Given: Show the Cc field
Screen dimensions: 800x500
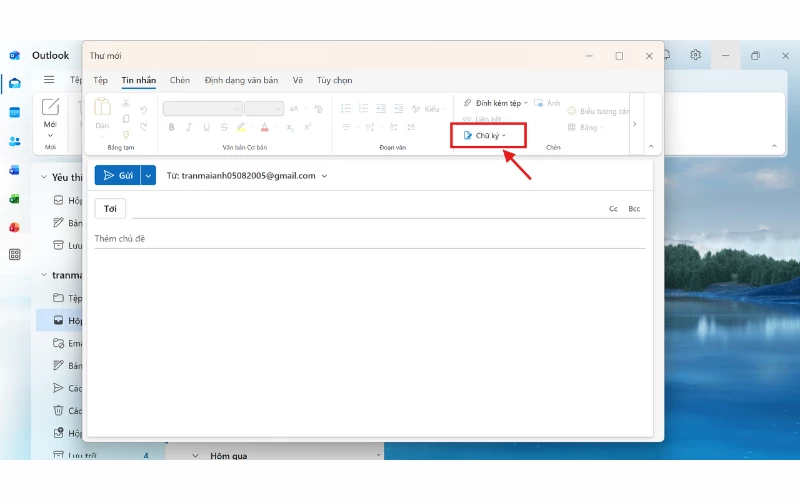Looking at the screenshot, I should point(613,209).
